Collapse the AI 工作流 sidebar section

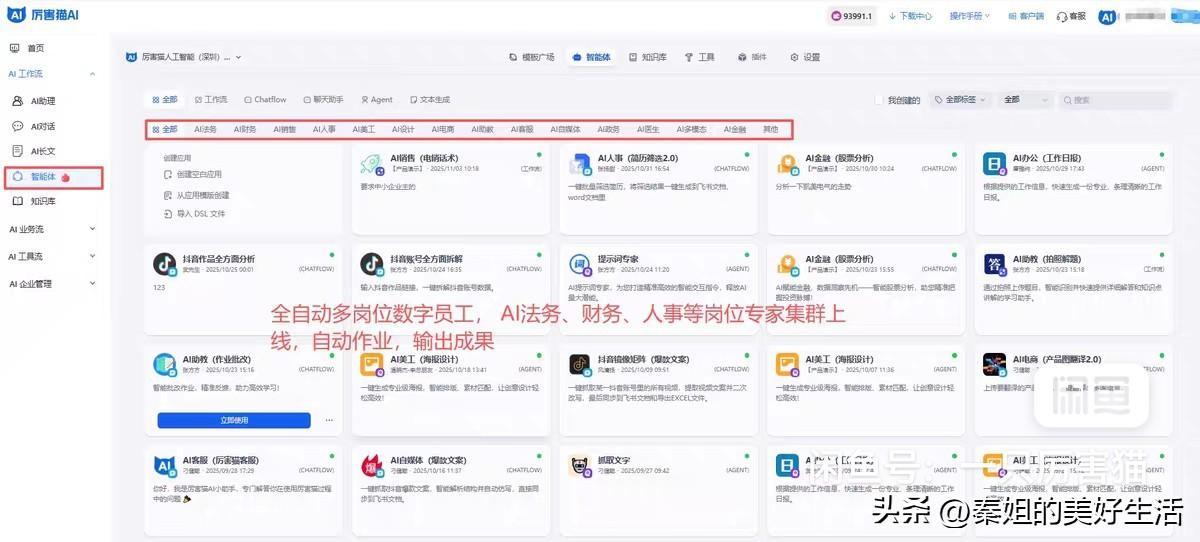coord(52,74)
